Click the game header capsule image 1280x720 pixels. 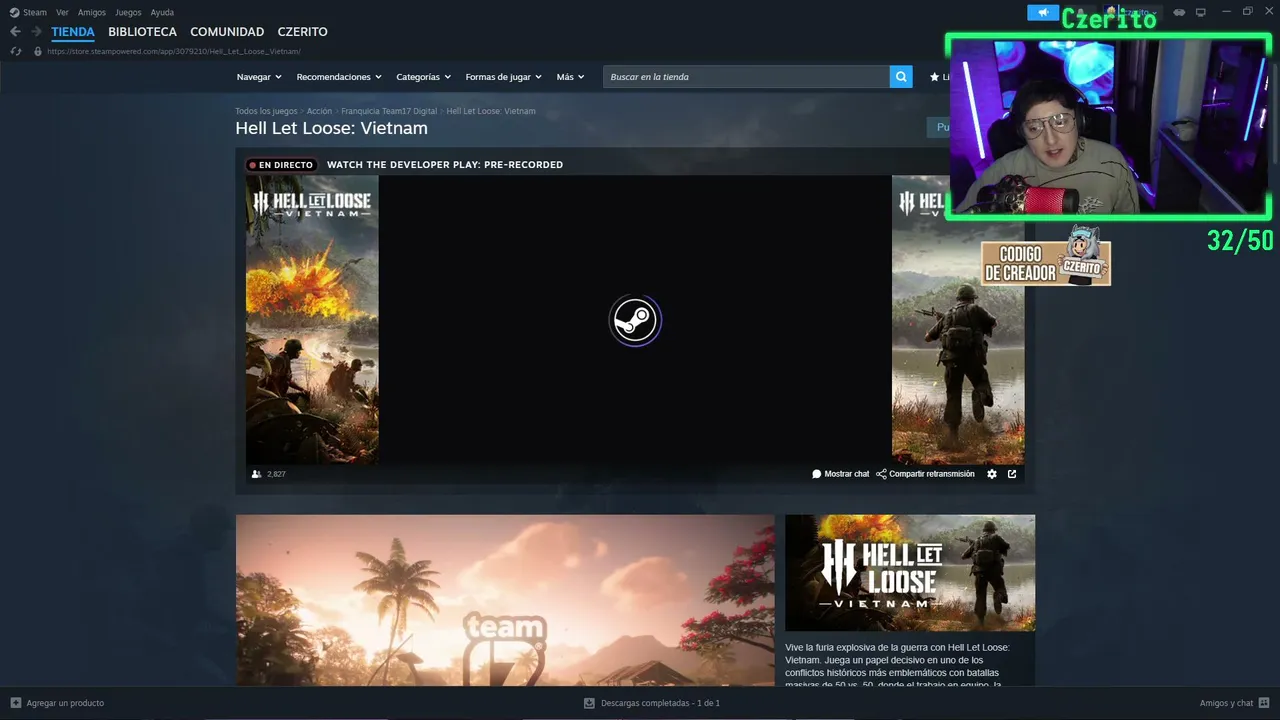pyautogui.click(x=910, y=573)
